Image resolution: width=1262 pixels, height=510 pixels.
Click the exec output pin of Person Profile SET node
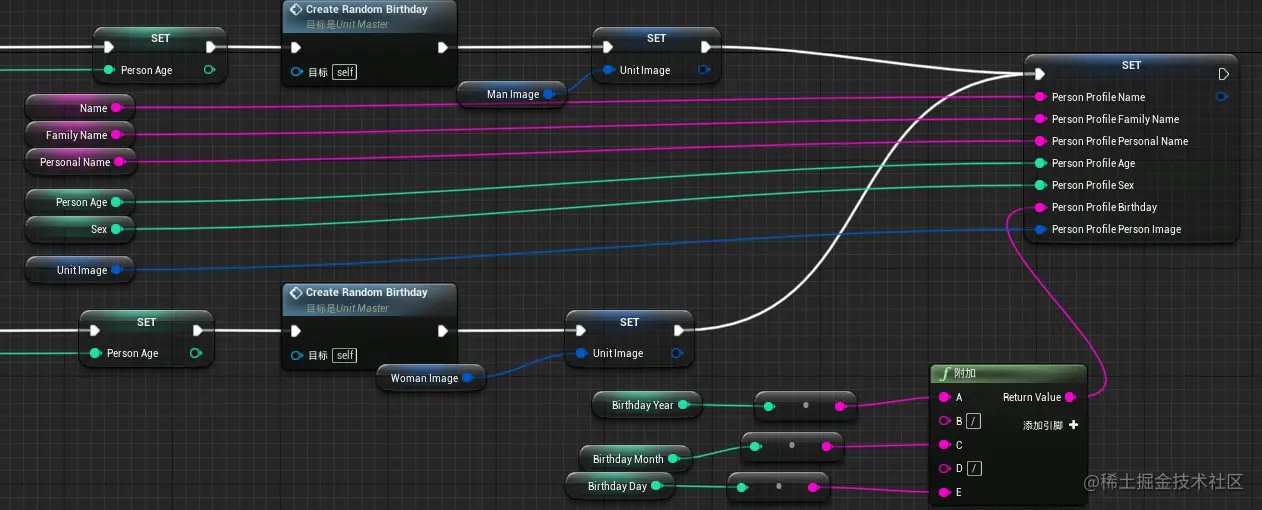click(1223, 74)
